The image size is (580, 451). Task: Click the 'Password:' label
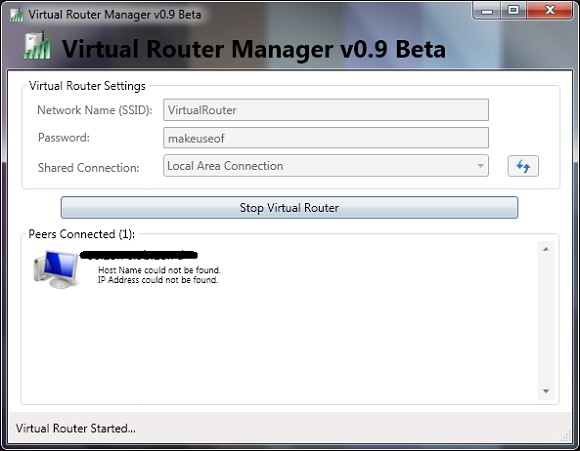coord(64,138)
